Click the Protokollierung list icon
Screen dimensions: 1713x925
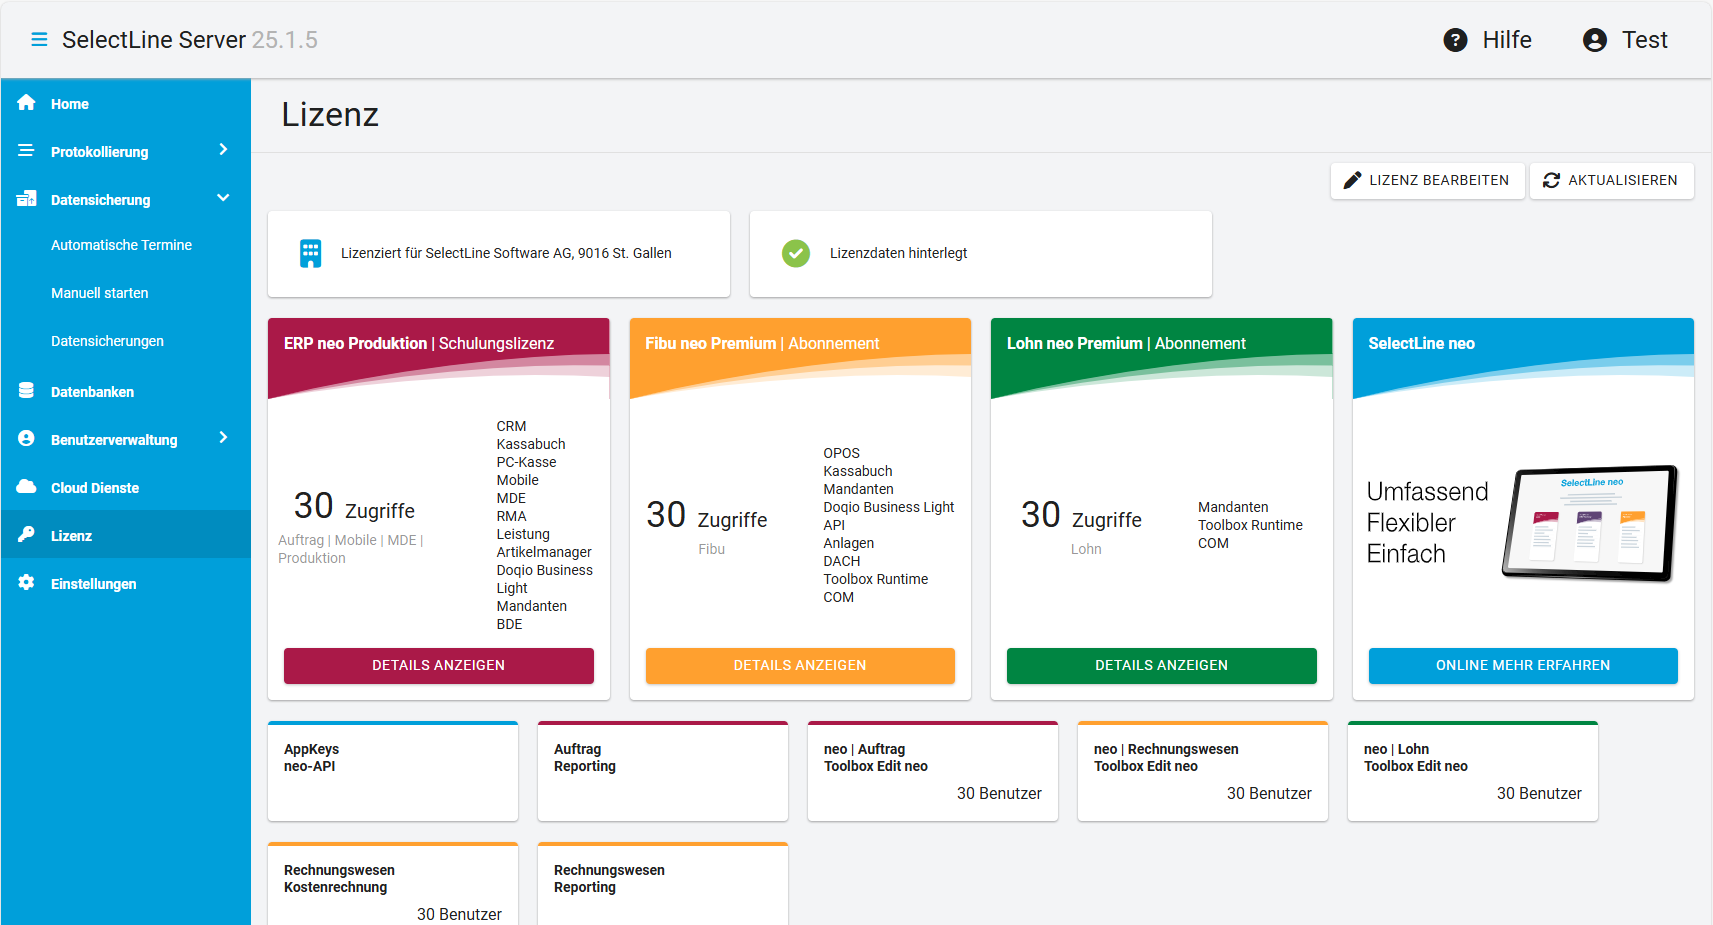click(x=26, y=151)
